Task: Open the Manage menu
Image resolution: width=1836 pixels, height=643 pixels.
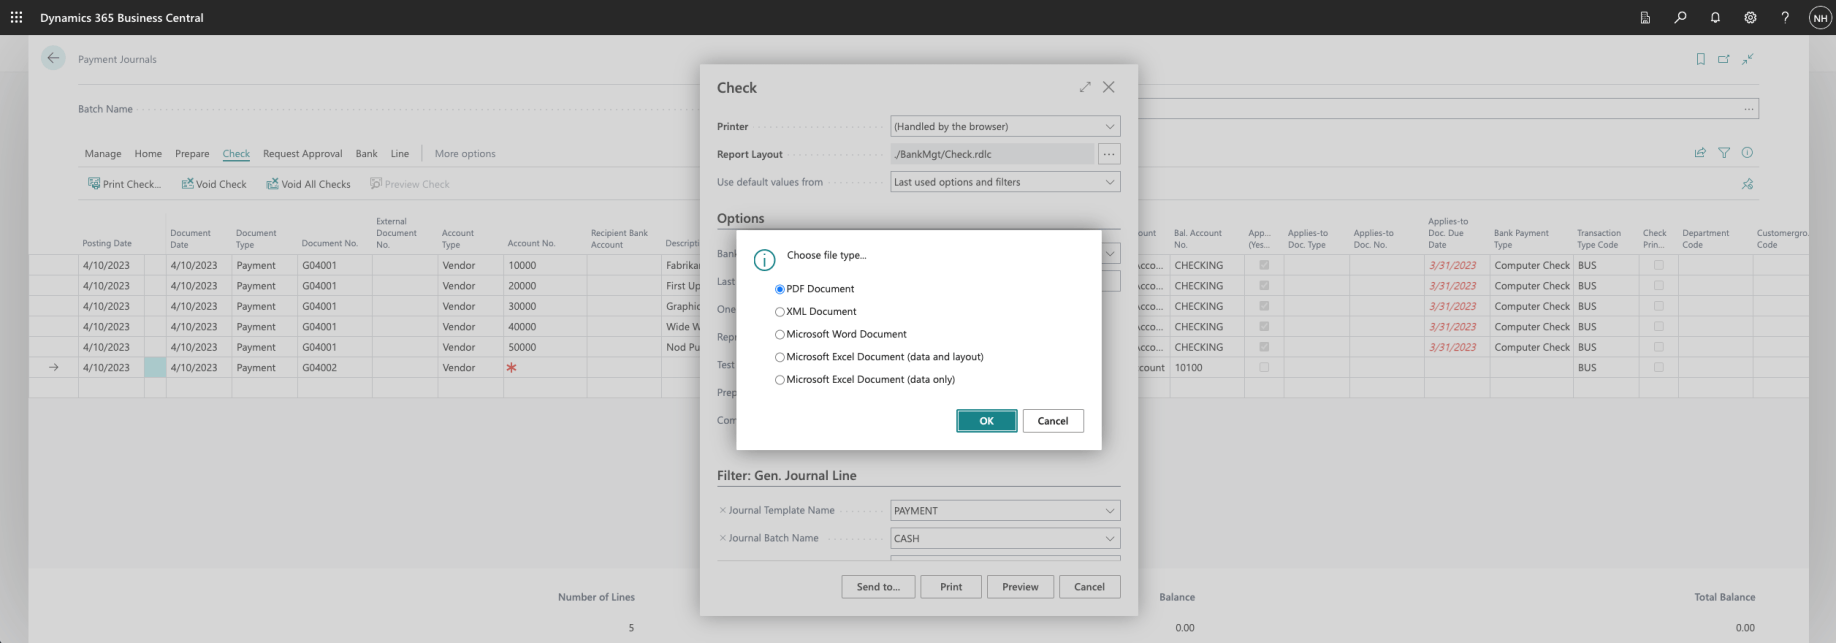Action: (x=103, y=154)
